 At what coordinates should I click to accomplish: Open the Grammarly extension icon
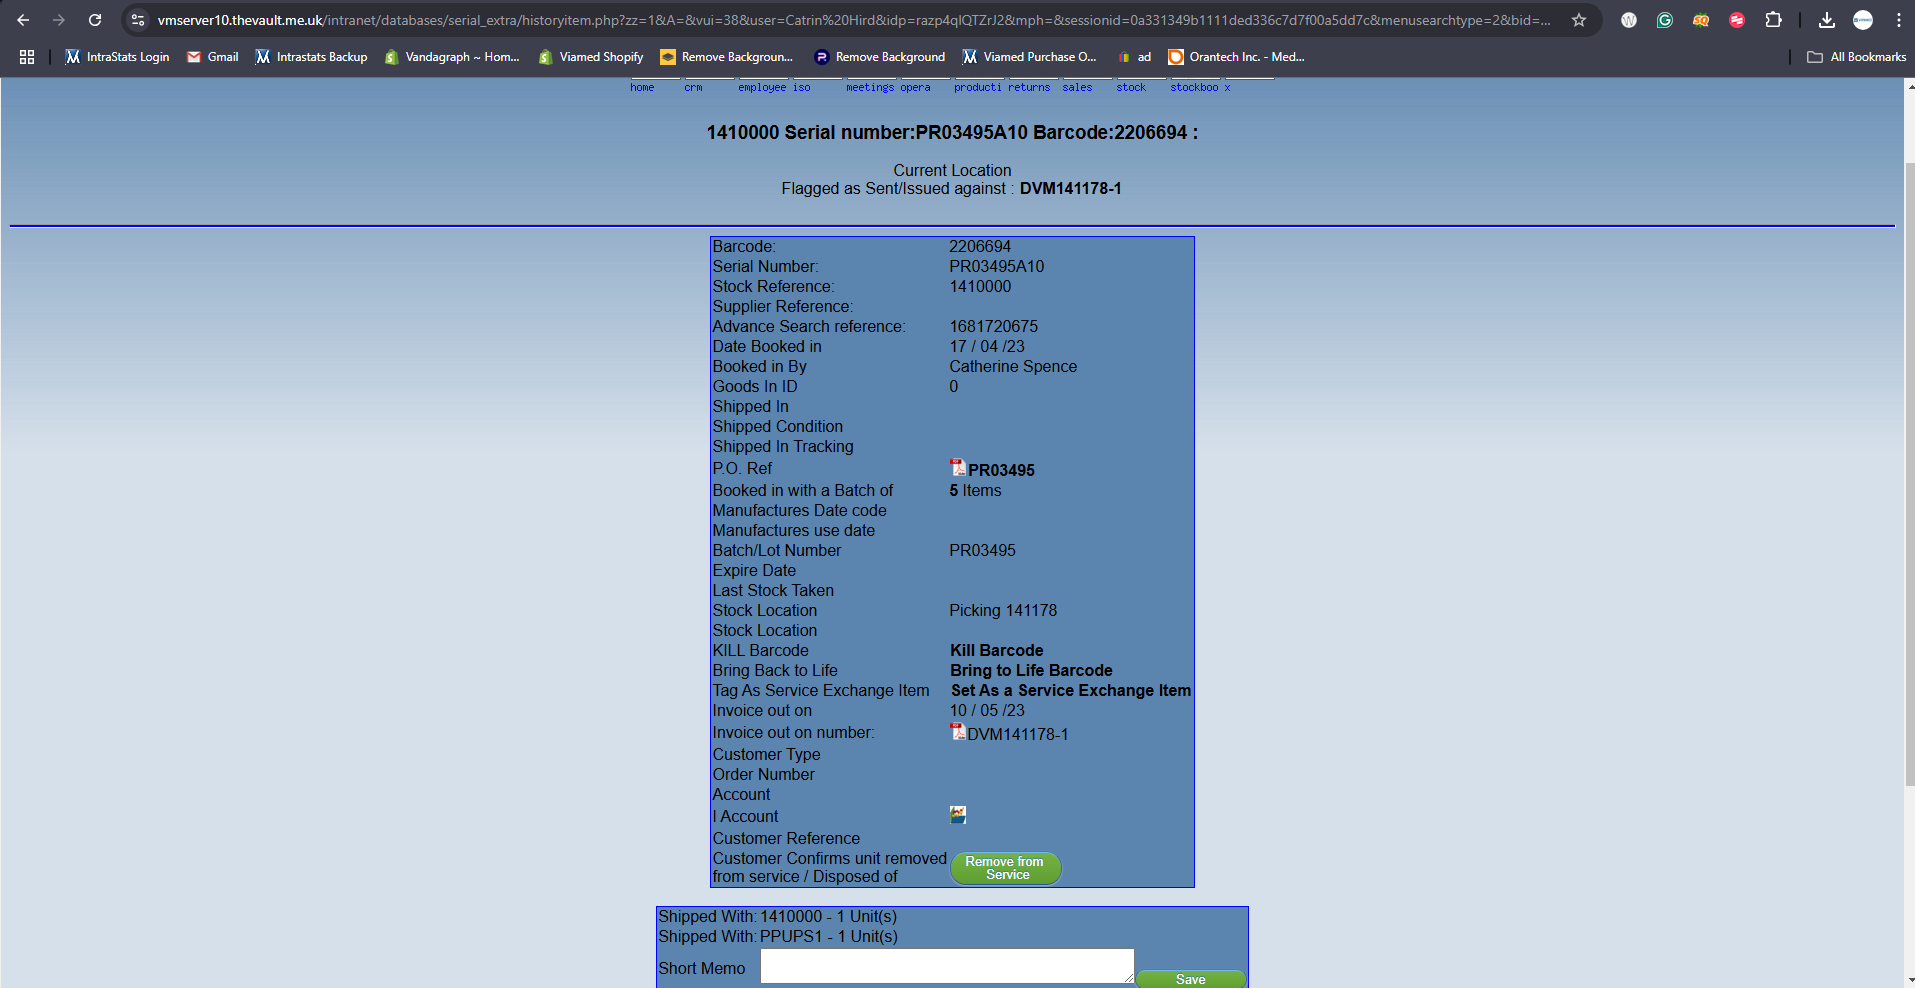tap(1664, 20)
